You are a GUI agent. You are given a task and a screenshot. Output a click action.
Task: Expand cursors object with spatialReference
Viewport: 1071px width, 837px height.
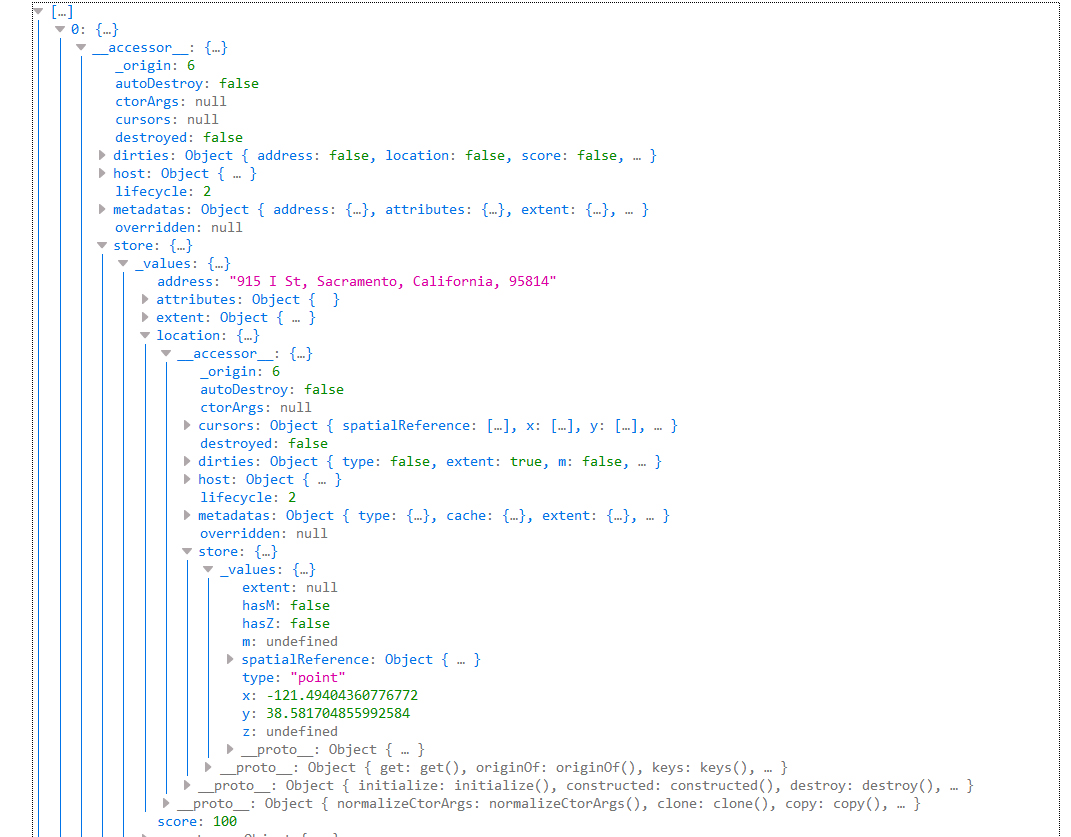[187, 425]
